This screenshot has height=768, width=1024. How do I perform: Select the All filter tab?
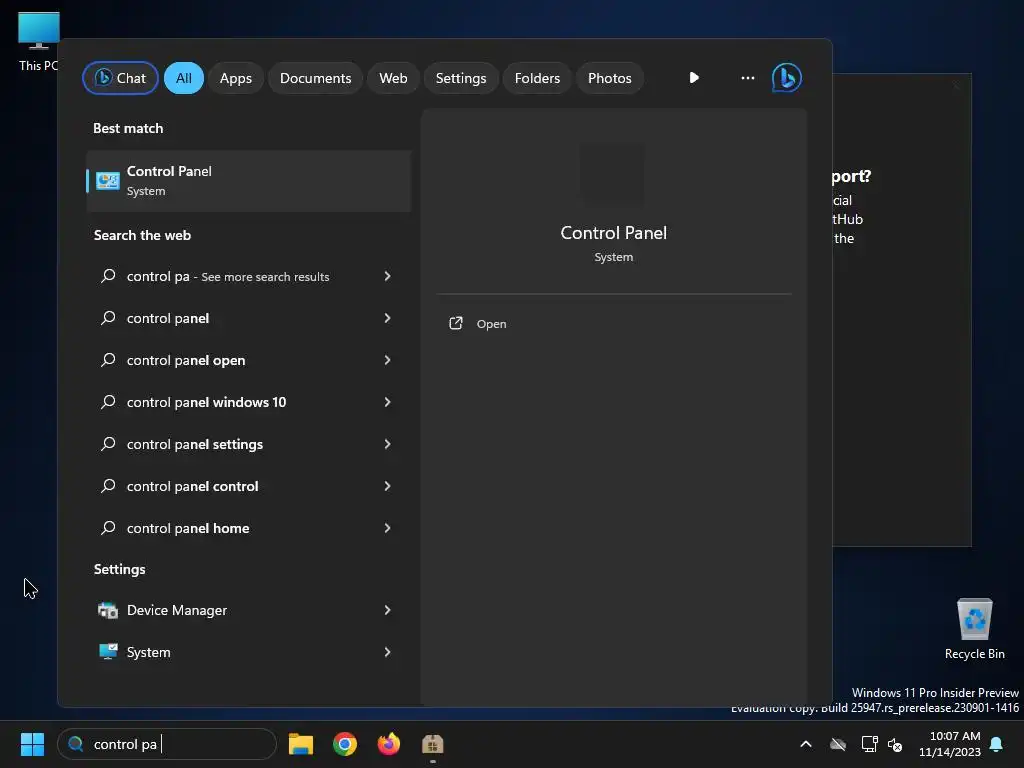pos(184,78)
